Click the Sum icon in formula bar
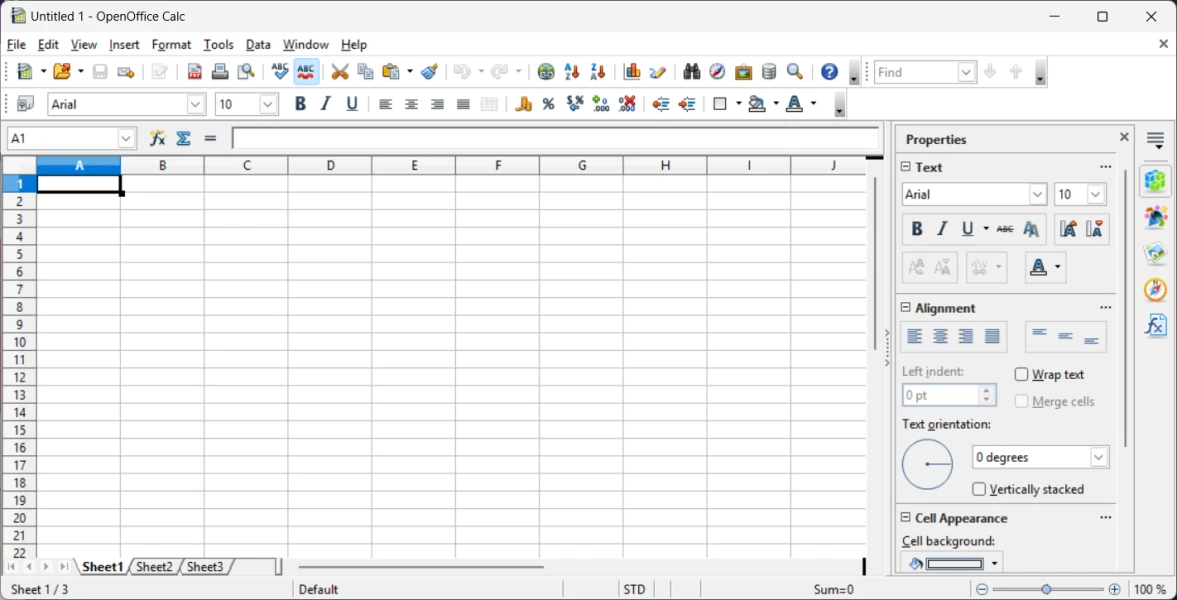This screenshot has height=600, width=1177. [x=184, y=139]
